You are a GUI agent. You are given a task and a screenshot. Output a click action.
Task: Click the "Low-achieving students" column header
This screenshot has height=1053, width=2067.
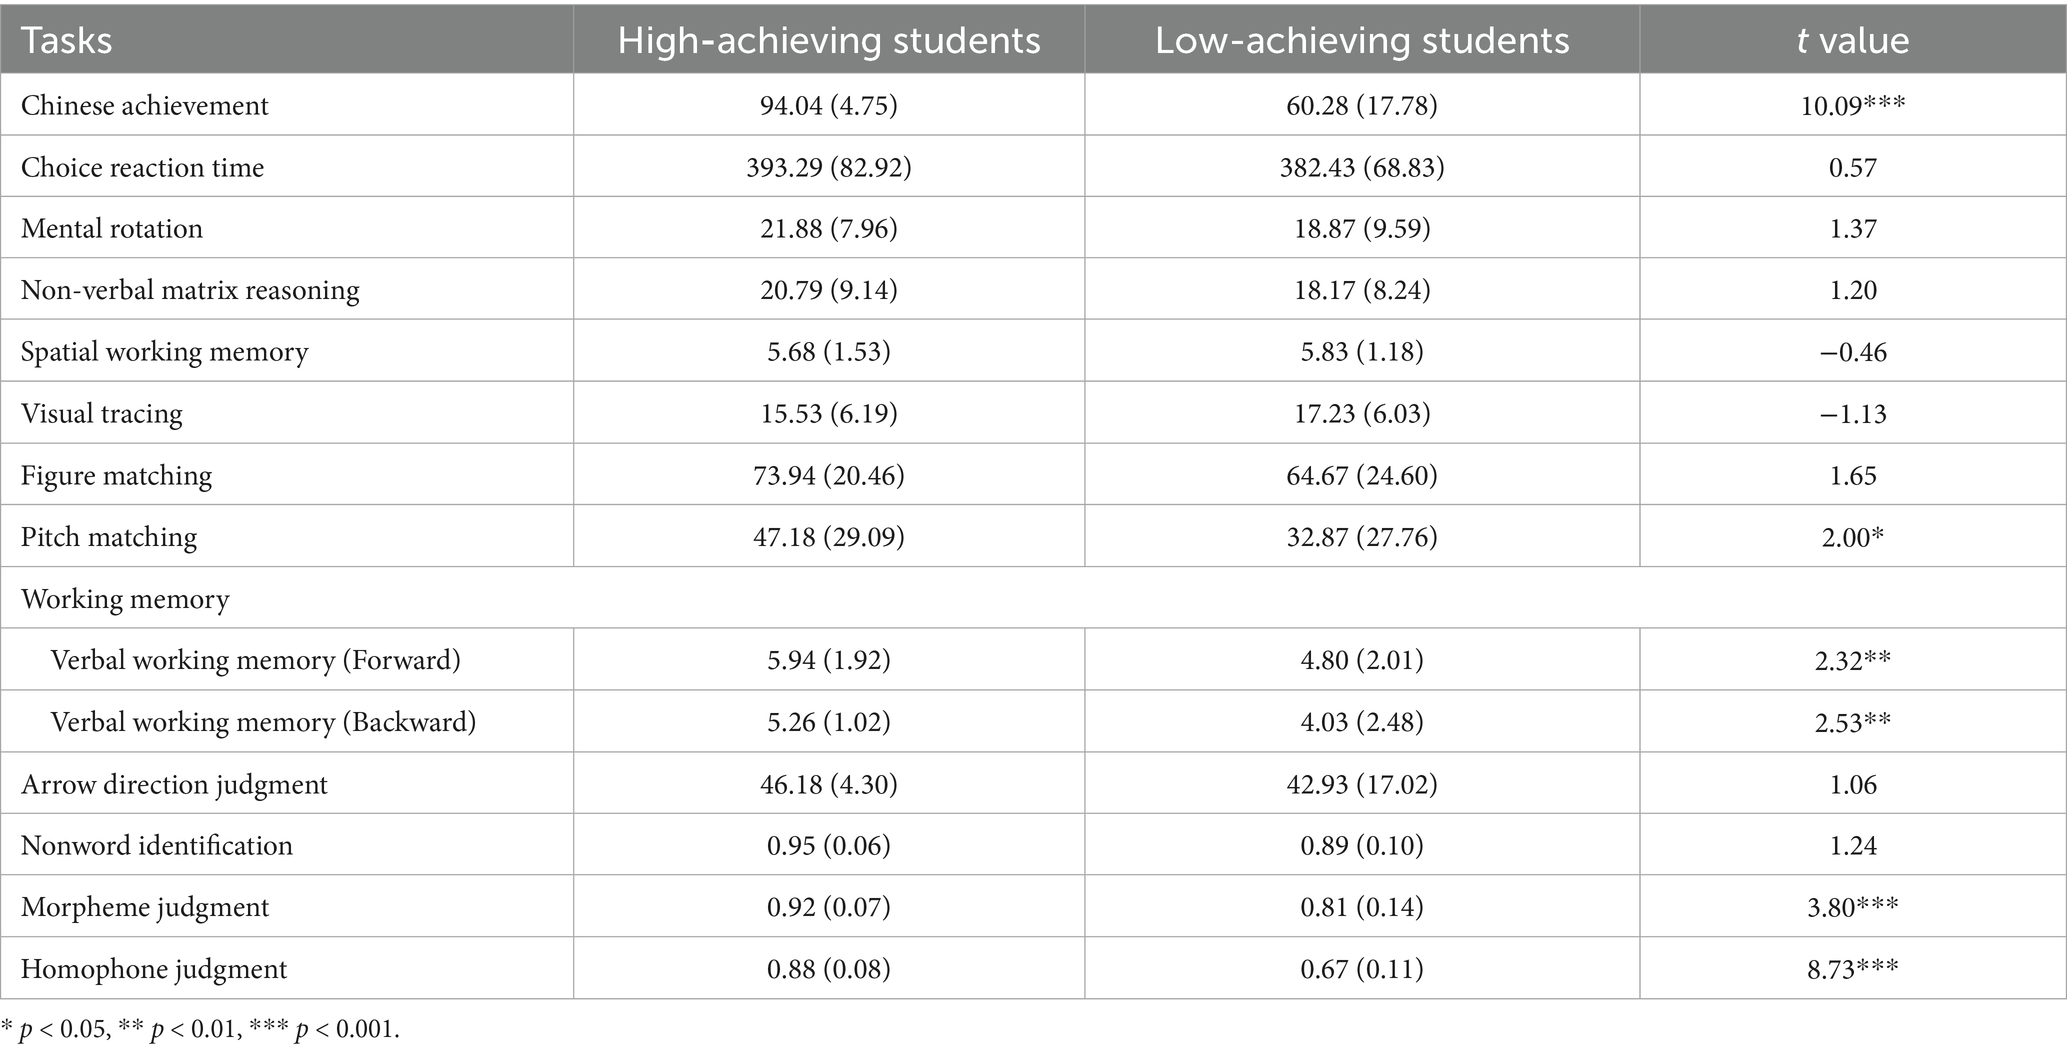coord(1361,40)
